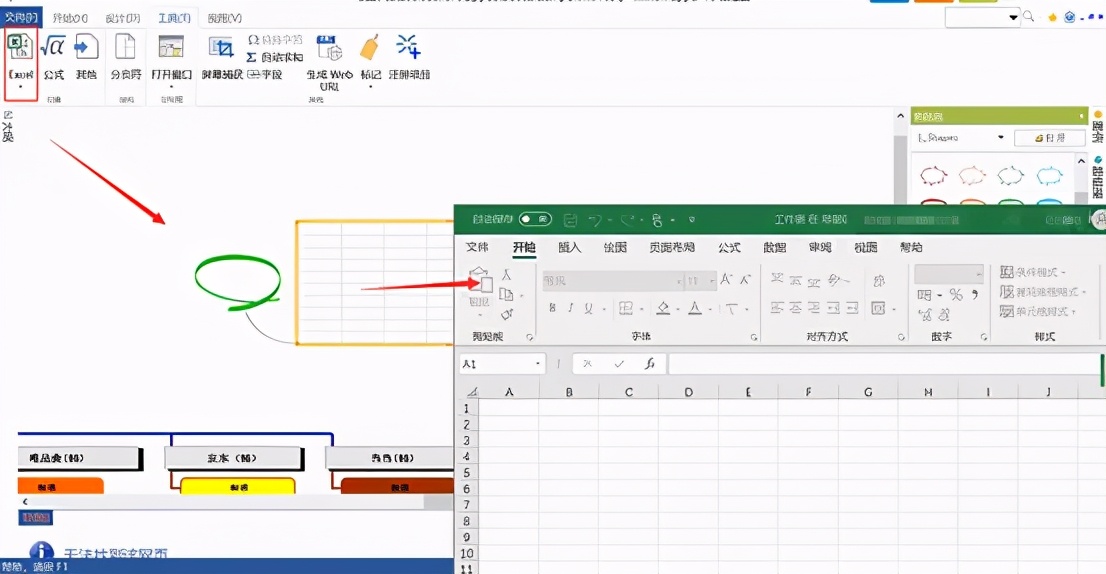Click the yellow sub-topic box in the diagram
The width and height of the screenshot is (1106, 574).
tap(238, 487)
